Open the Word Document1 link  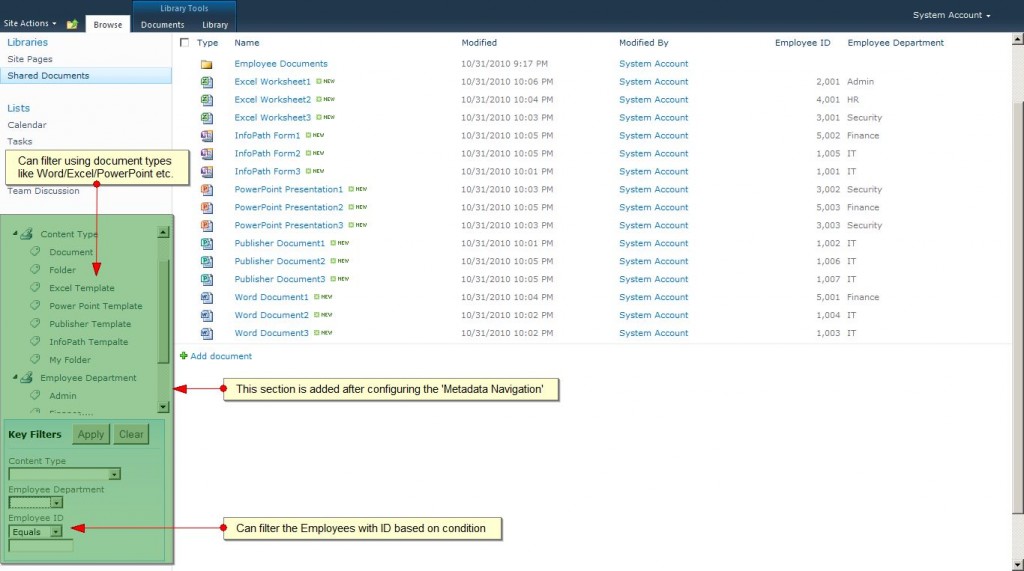271,297
